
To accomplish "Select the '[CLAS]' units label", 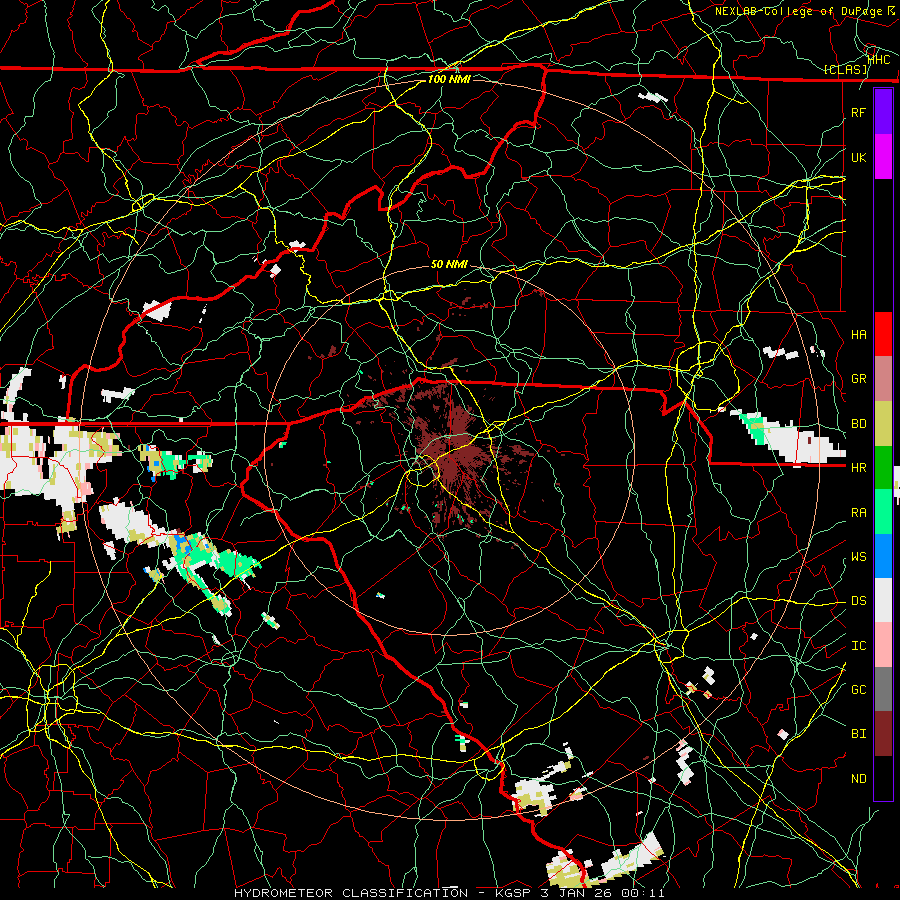I will click(x=845, y=69).
